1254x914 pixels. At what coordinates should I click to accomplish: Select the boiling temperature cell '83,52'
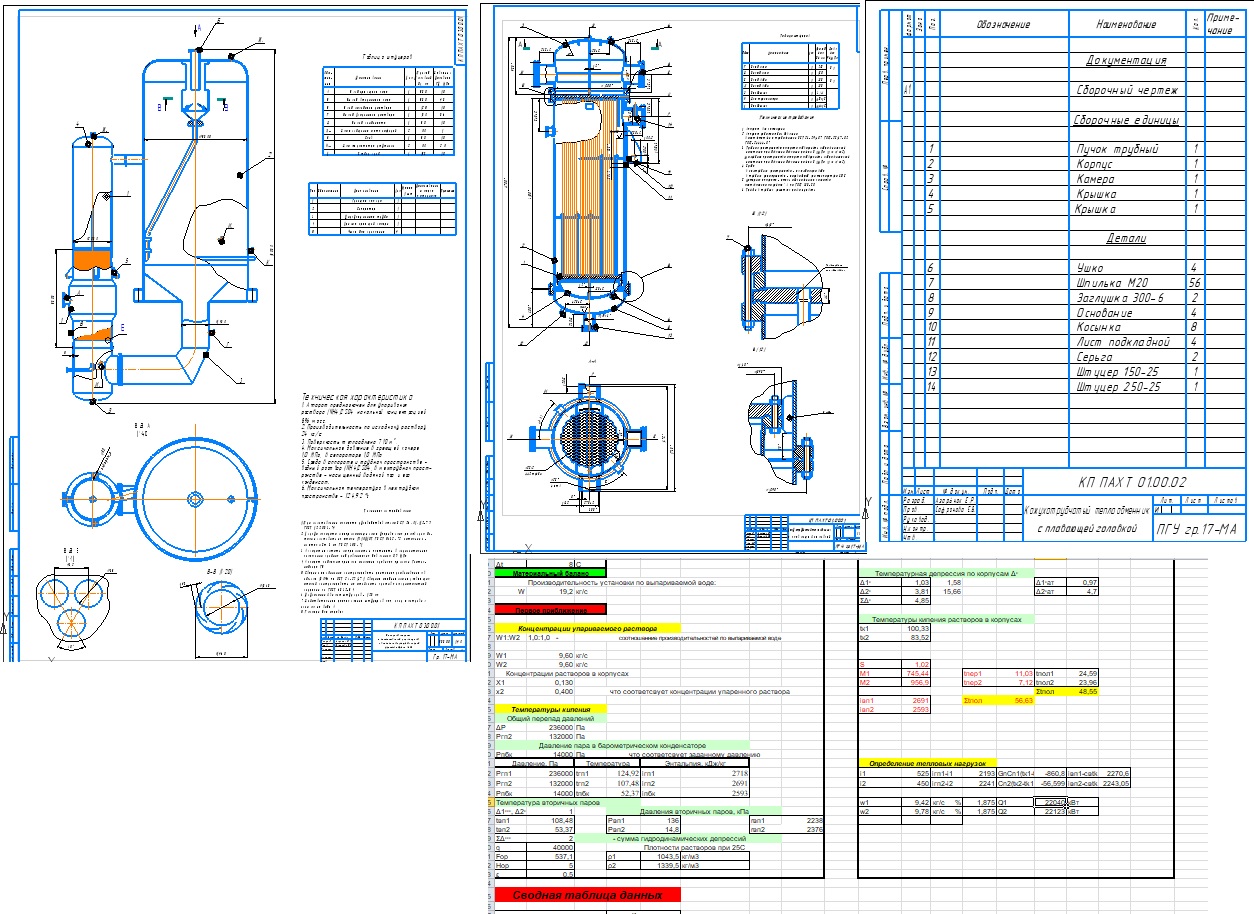917,637
